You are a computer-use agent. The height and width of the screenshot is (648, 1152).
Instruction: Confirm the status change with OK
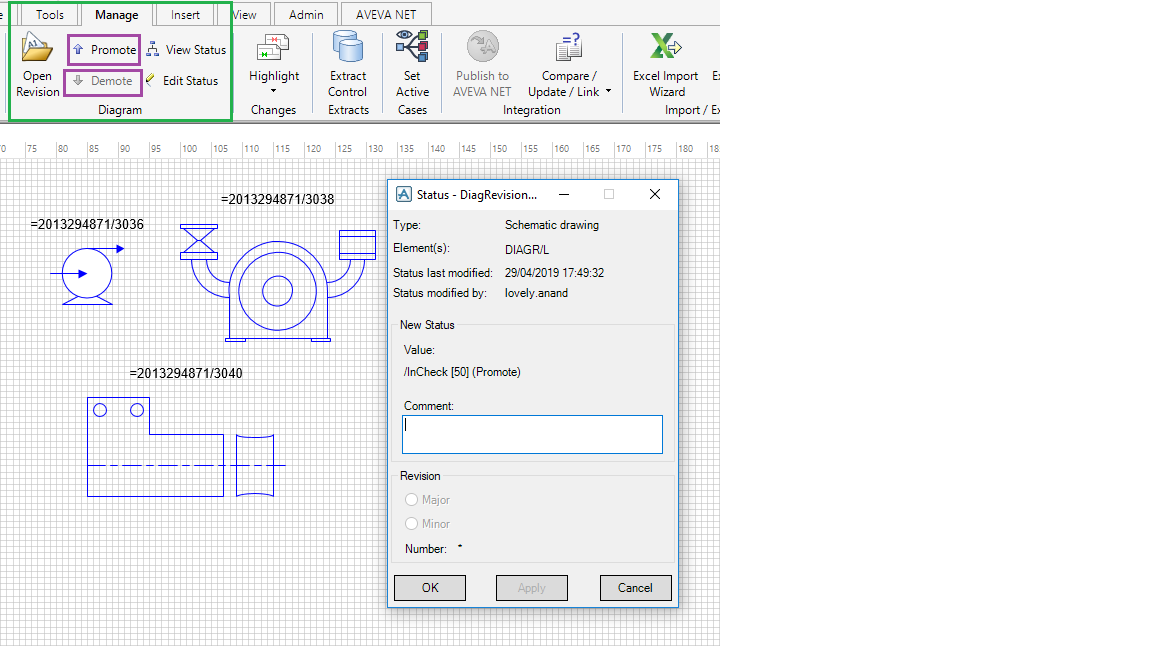429,587
